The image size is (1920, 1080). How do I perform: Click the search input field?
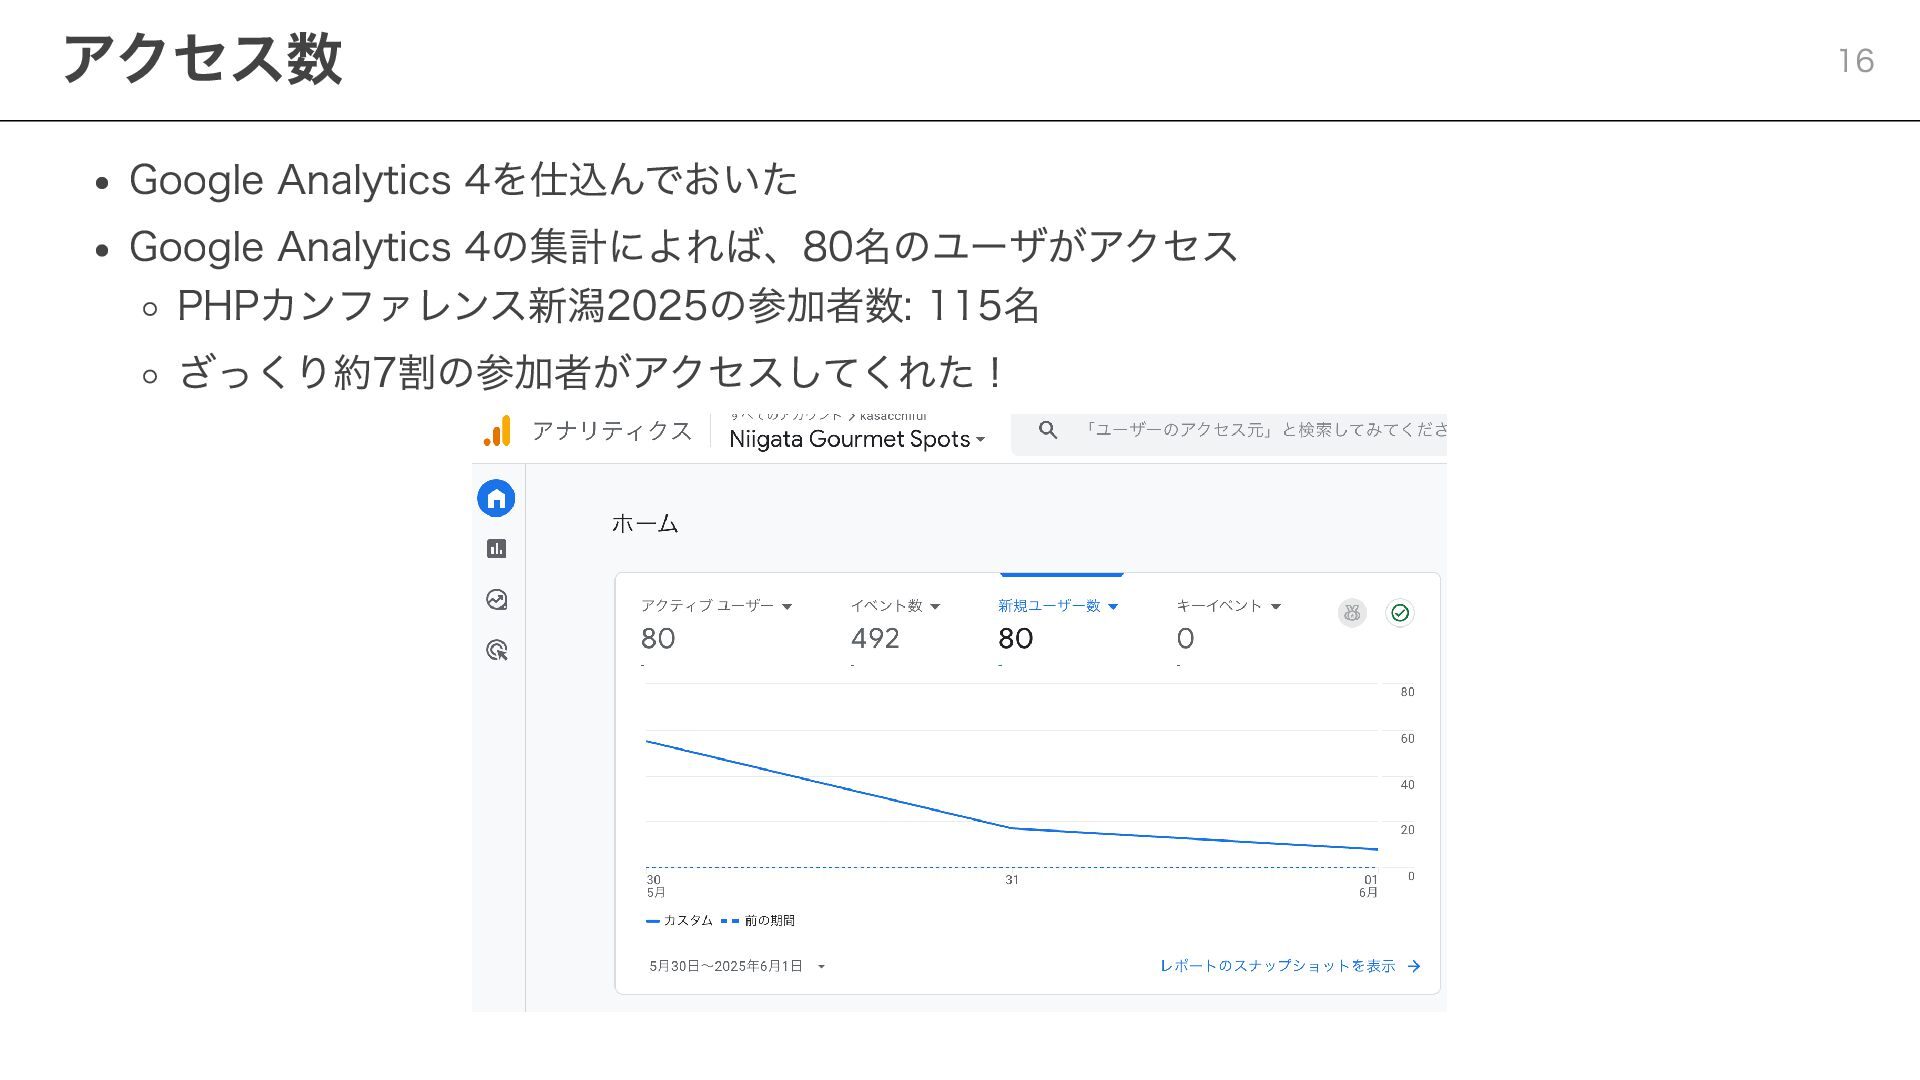(x=1265, y=430)
